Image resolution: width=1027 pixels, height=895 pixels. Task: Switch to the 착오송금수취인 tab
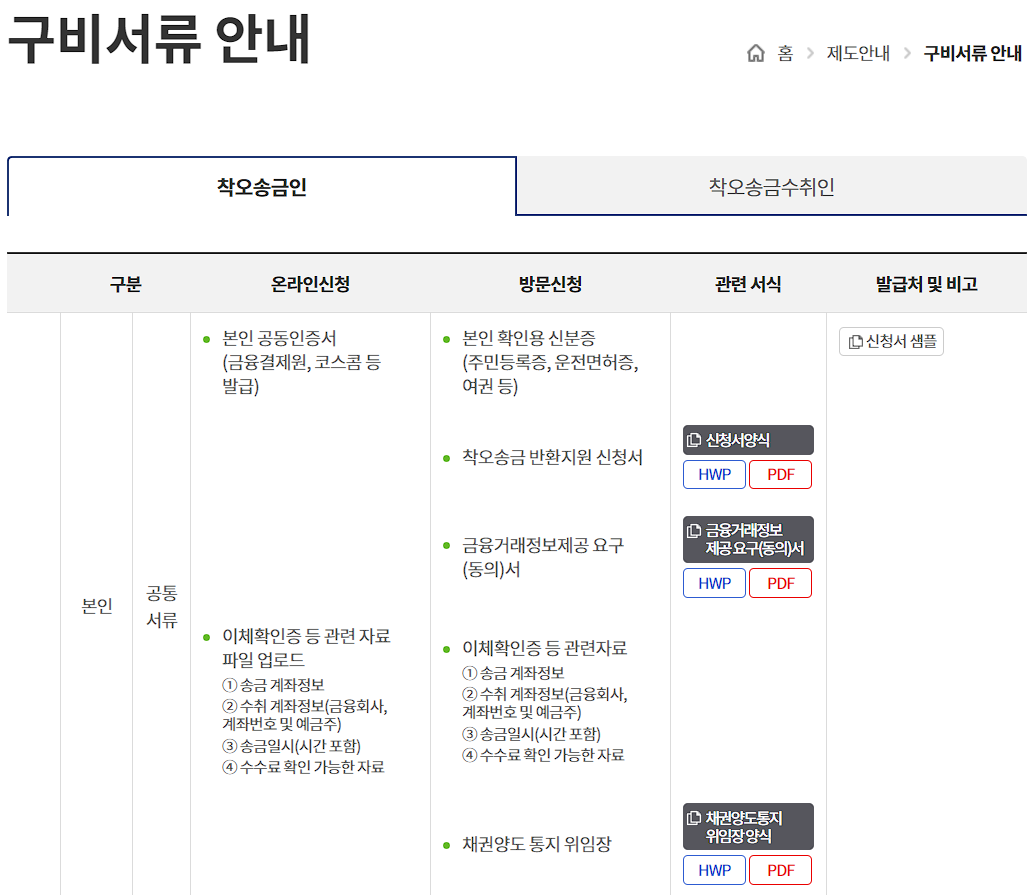(x=771, y=188)
